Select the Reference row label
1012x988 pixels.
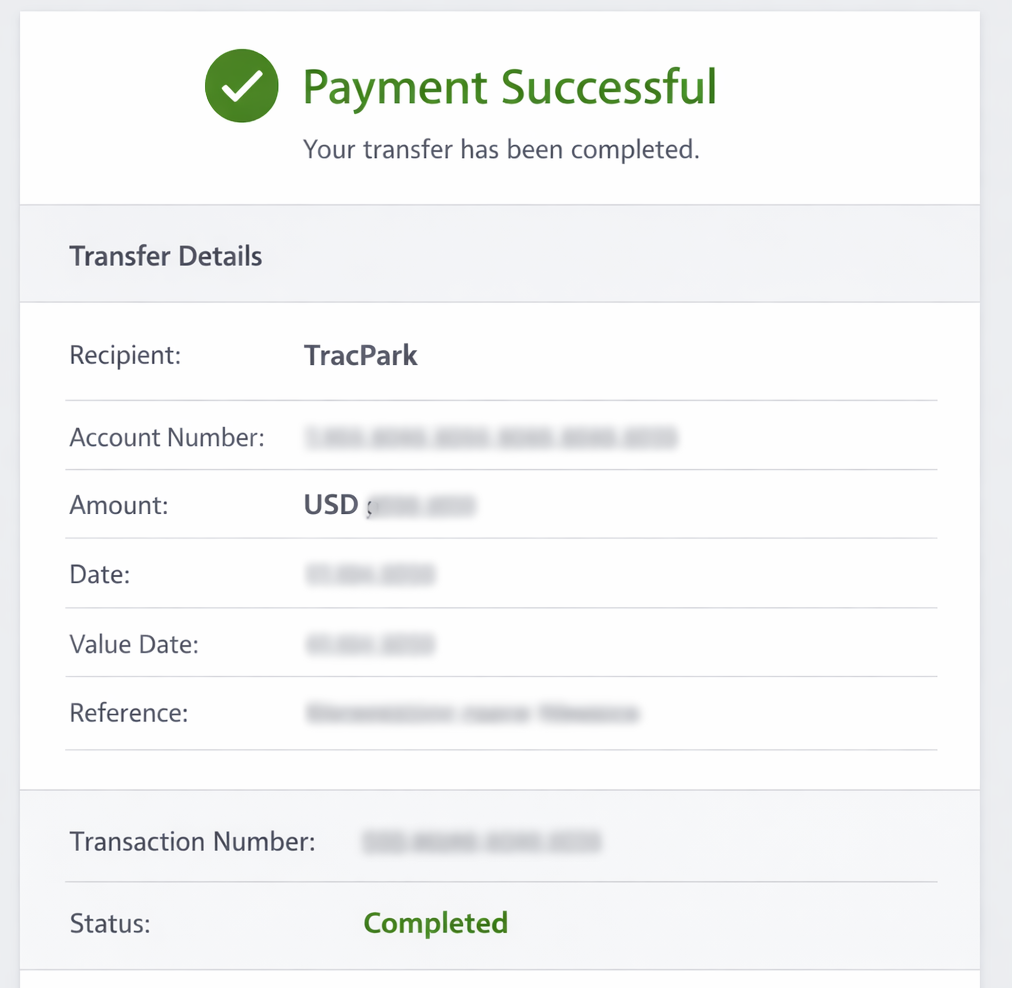pos(127,713)
